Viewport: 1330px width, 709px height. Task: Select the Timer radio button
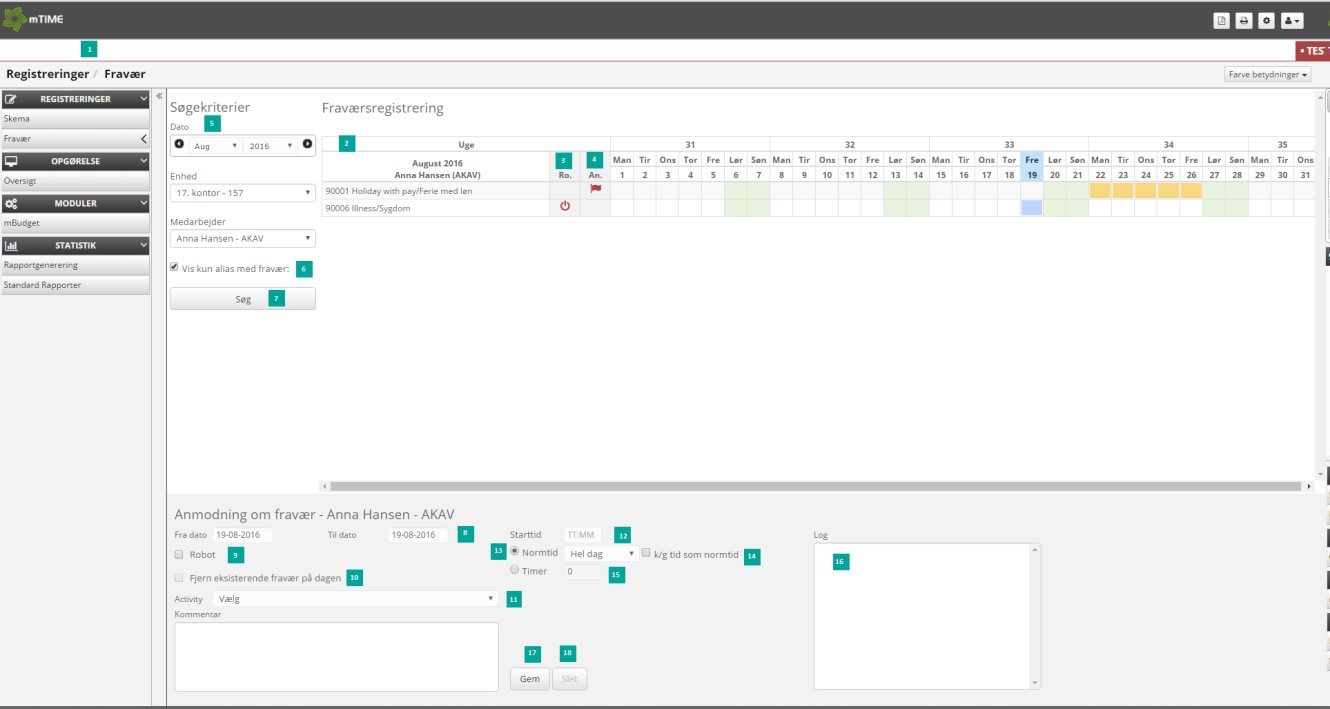point(515,570)
